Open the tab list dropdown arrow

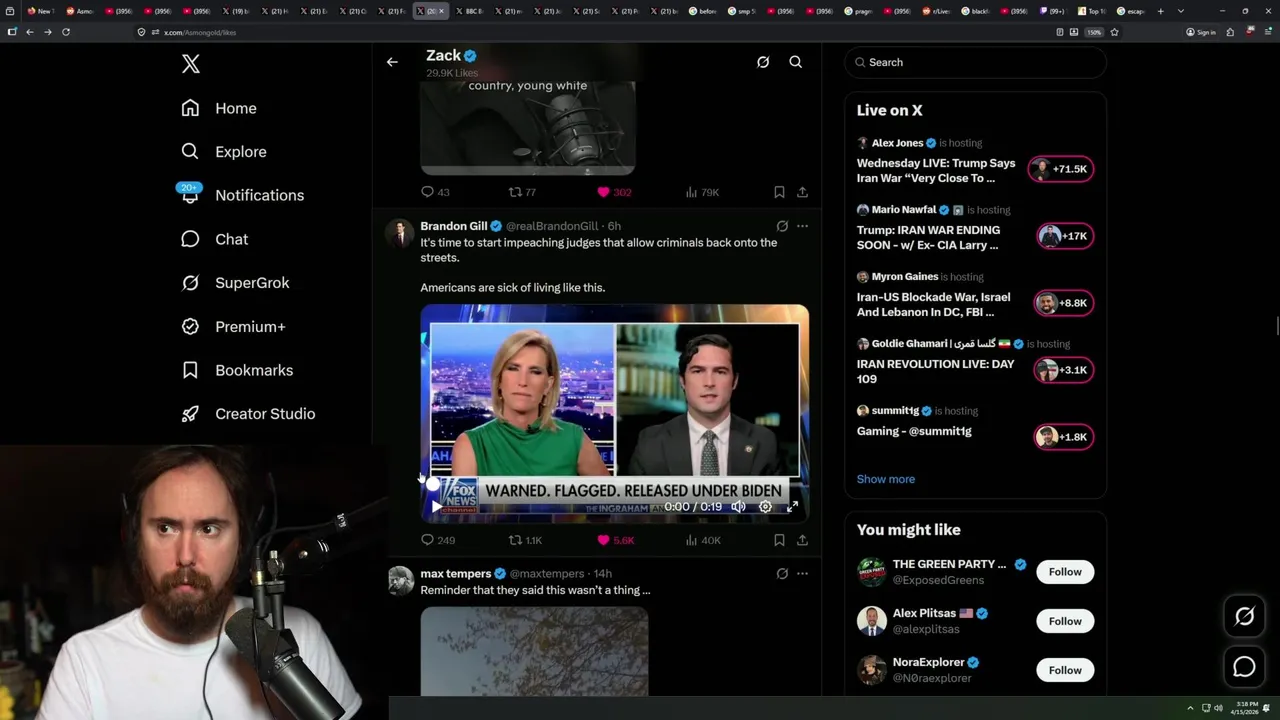[1181, 11]
